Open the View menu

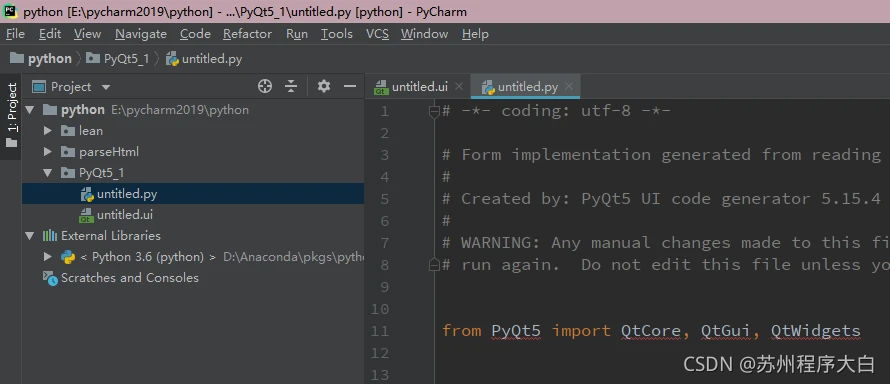click(x=87, y=34)
